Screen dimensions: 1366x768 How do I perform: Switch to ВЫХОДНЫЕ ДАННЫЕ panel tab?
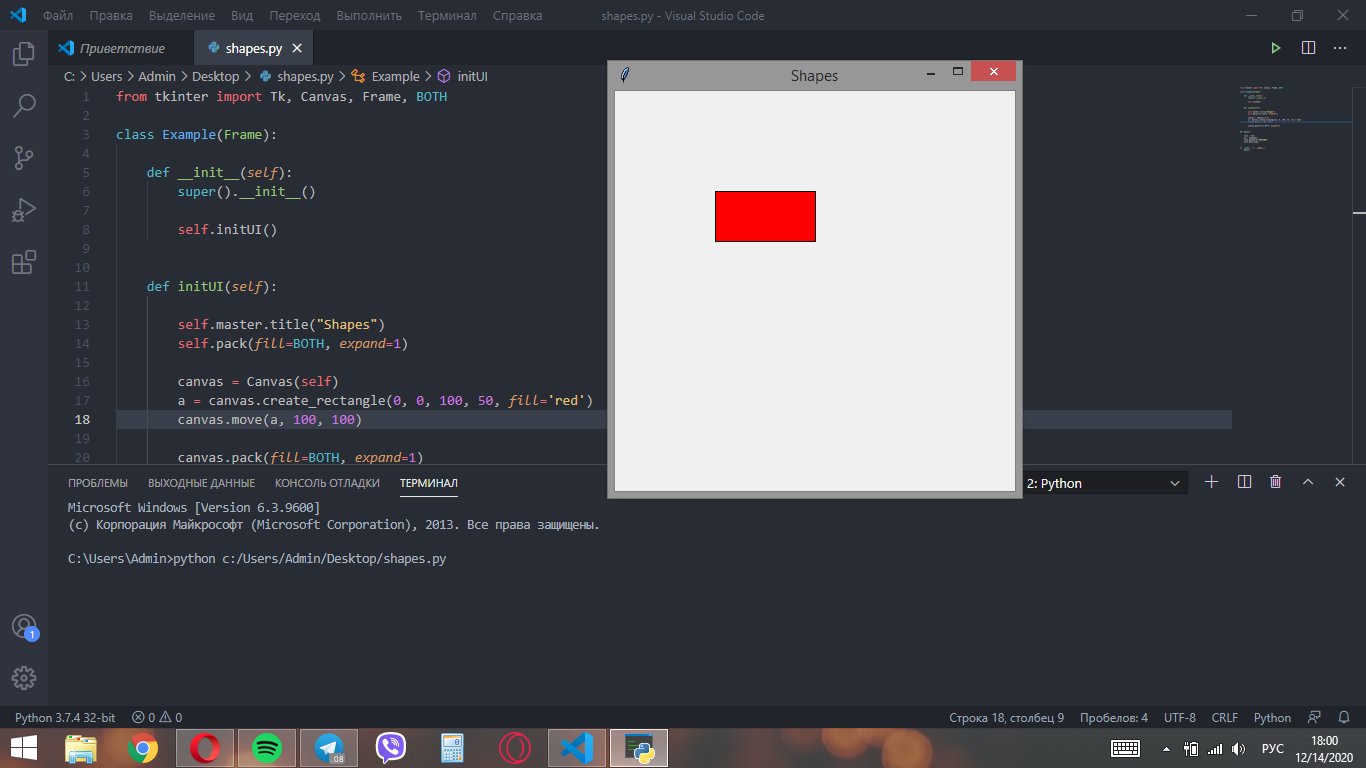tap(202, 483)
